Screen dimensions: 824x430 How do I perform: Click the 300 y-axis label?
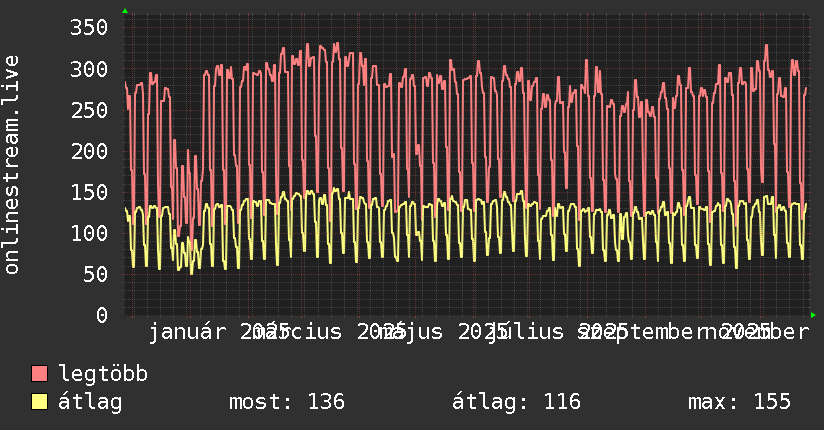pos(89,69)
